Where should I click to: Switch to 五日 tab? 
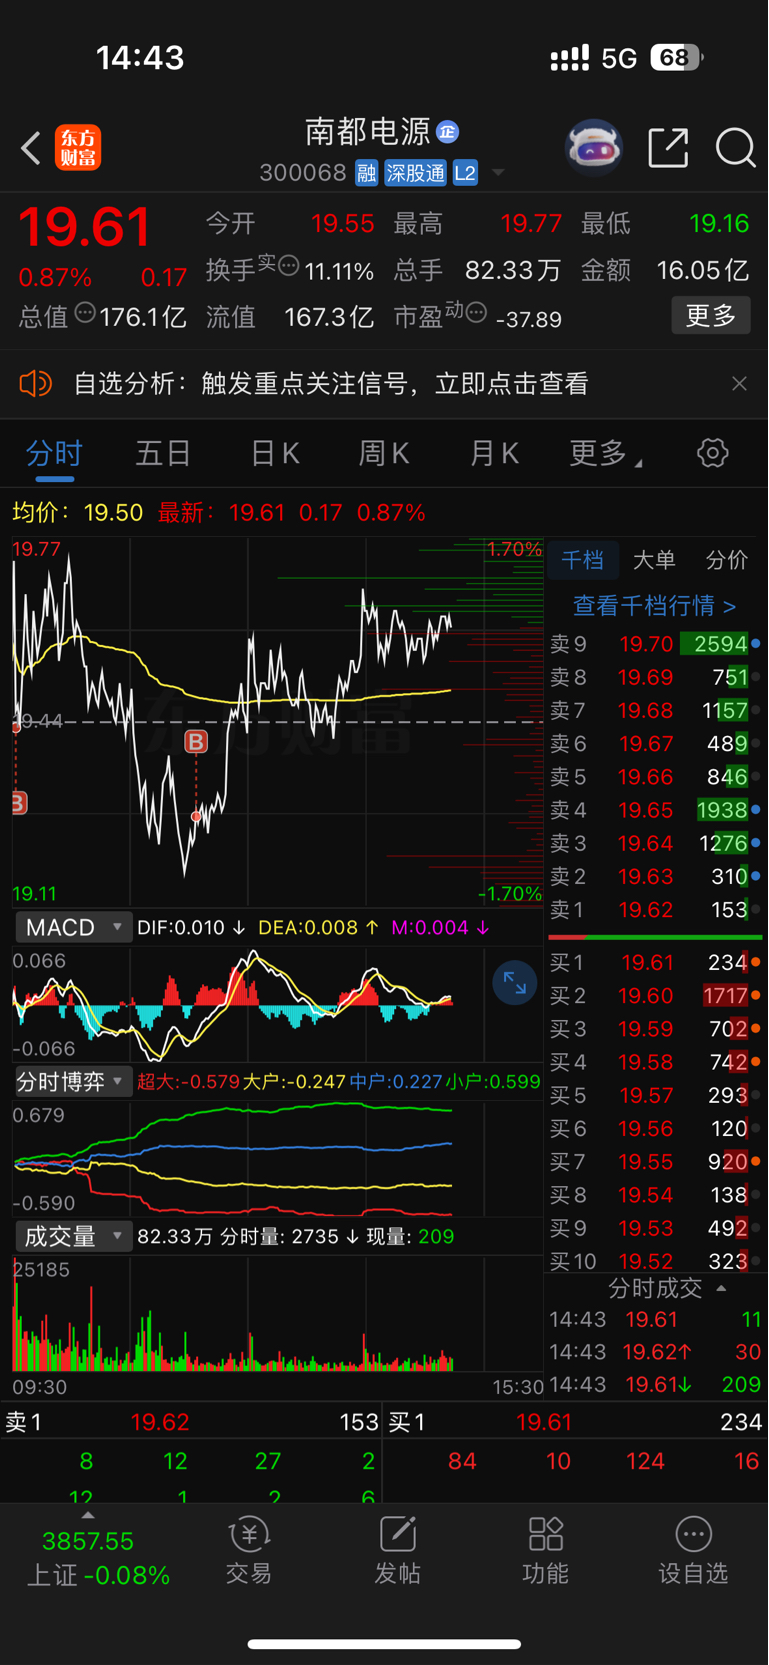163,453
